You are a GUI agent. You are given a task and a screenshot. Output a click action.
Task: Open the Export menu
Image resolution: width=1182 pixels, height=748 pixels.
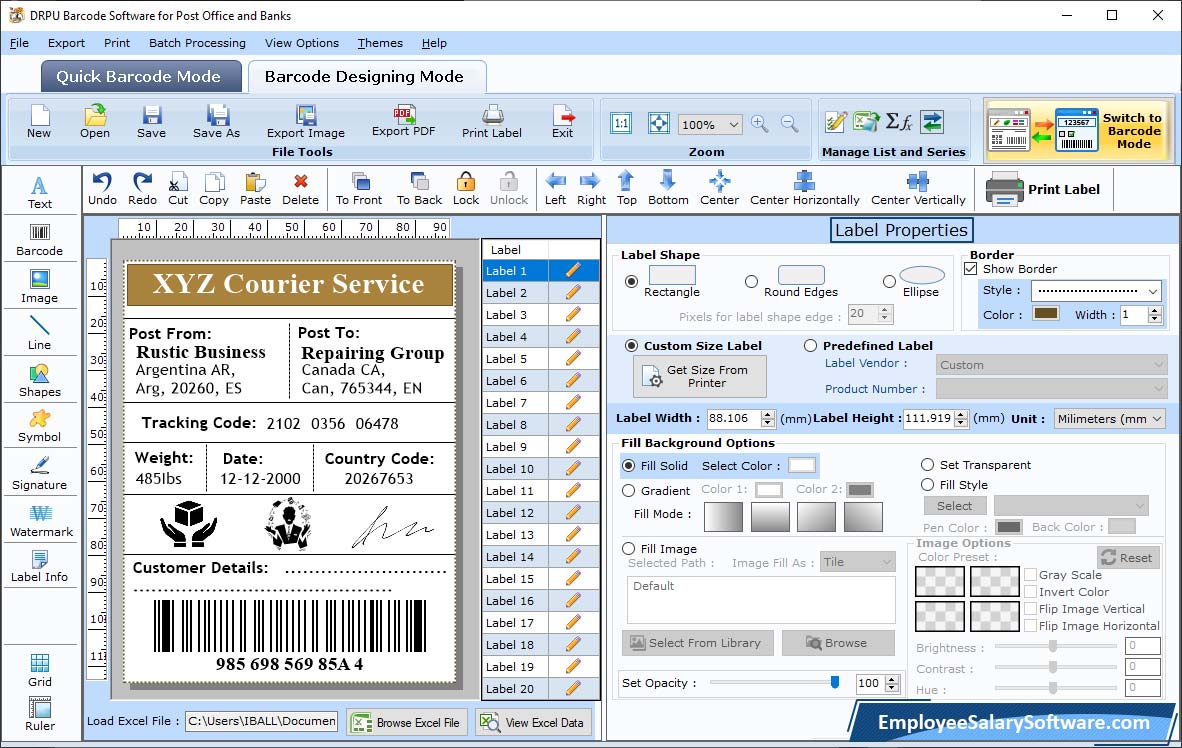(x=66, y=43)
